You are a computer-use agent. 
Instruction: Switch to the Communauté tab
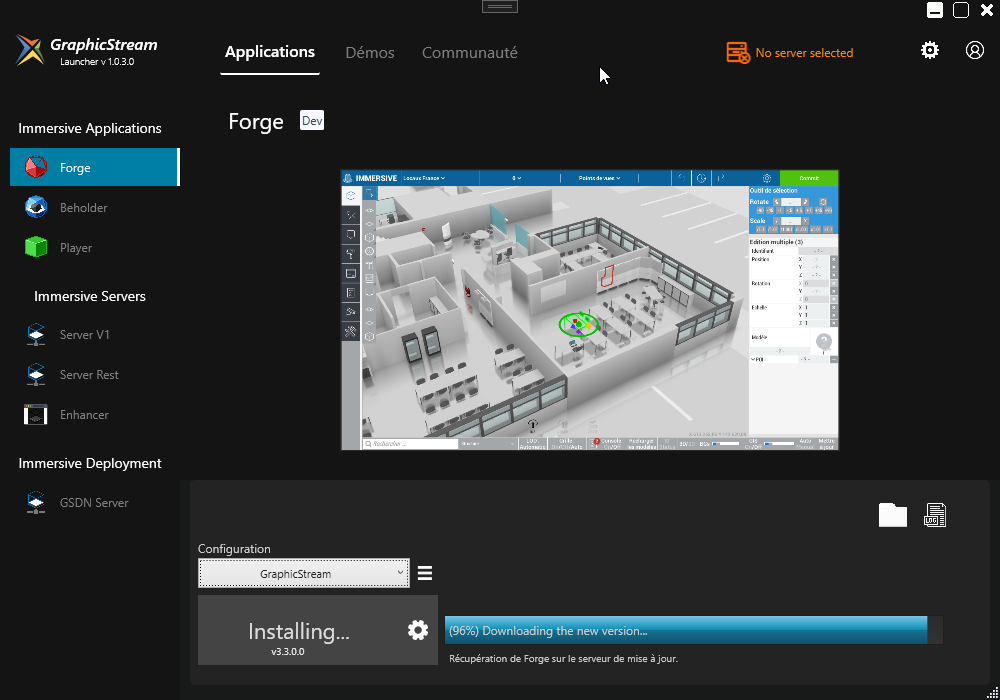[x=470, y=52]
